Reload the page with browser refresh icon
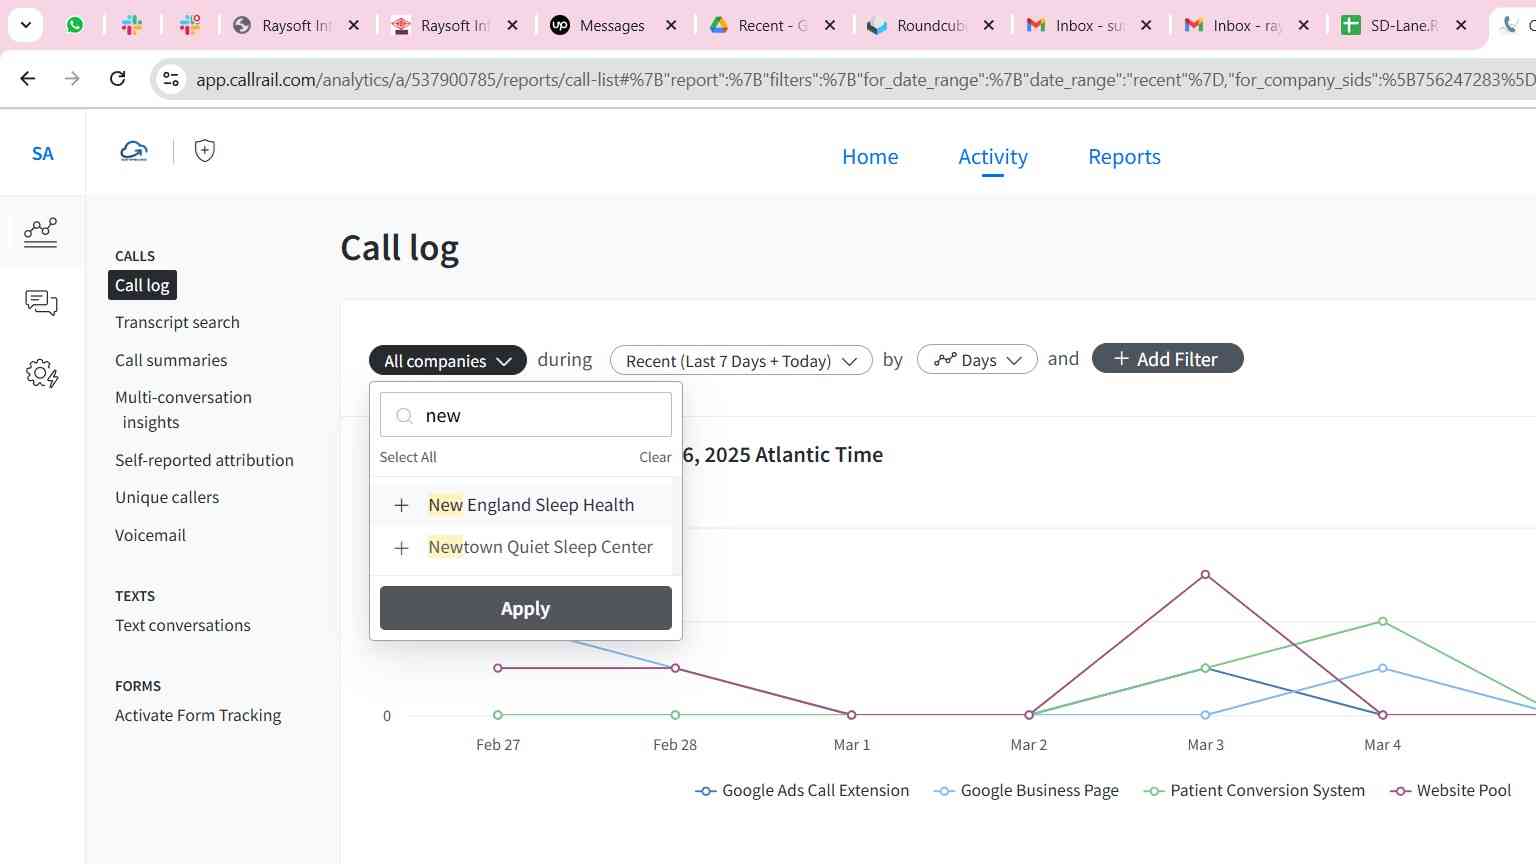 coord(117,78)
